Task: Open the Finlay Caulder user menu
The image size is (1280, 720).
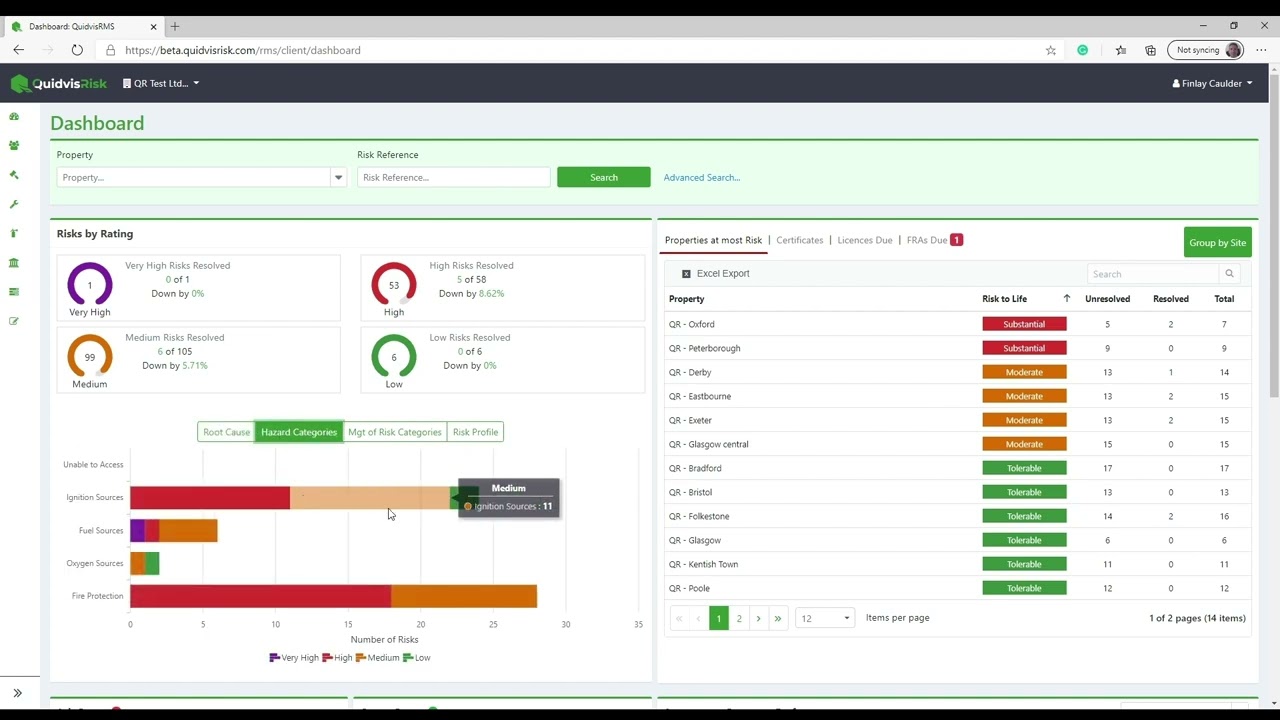Action: [1212, 84]
